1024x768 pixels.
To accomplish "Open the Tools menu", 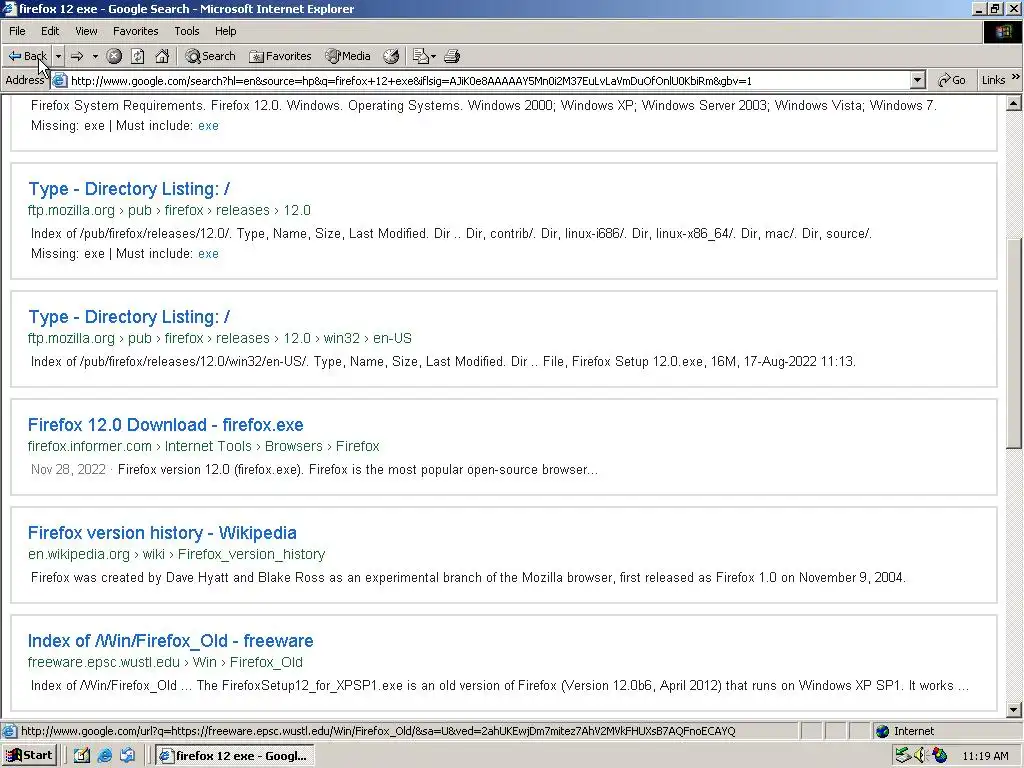I will tap(186, 31).
